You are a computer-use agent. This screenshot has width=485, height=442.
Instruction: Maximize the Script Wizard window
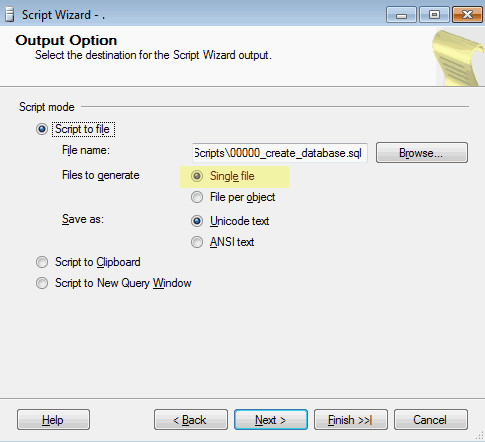[434, 15]
